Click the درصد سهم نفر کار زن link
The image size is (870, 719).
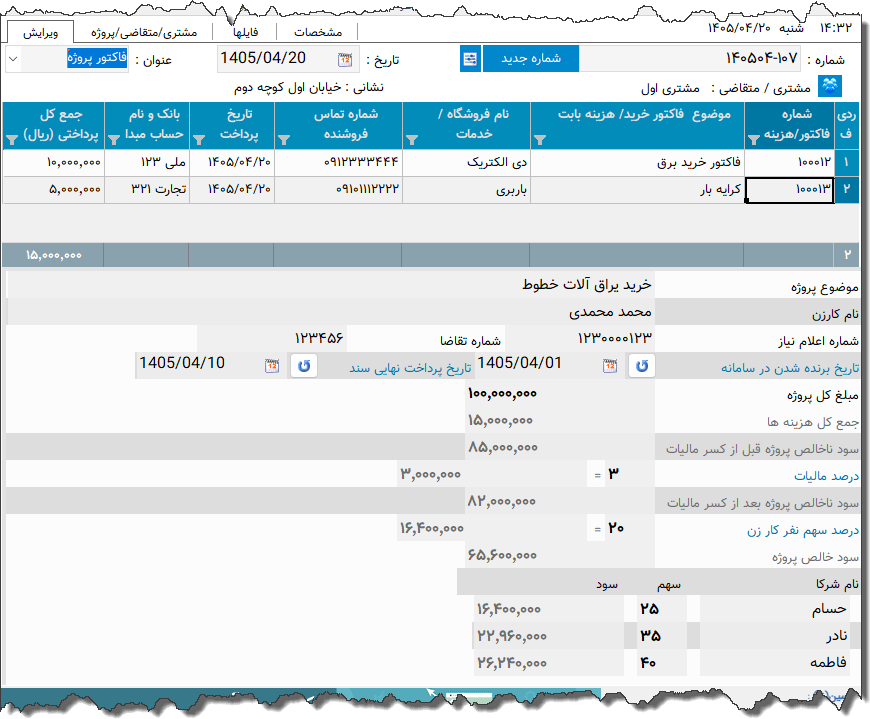click(803, 530)
